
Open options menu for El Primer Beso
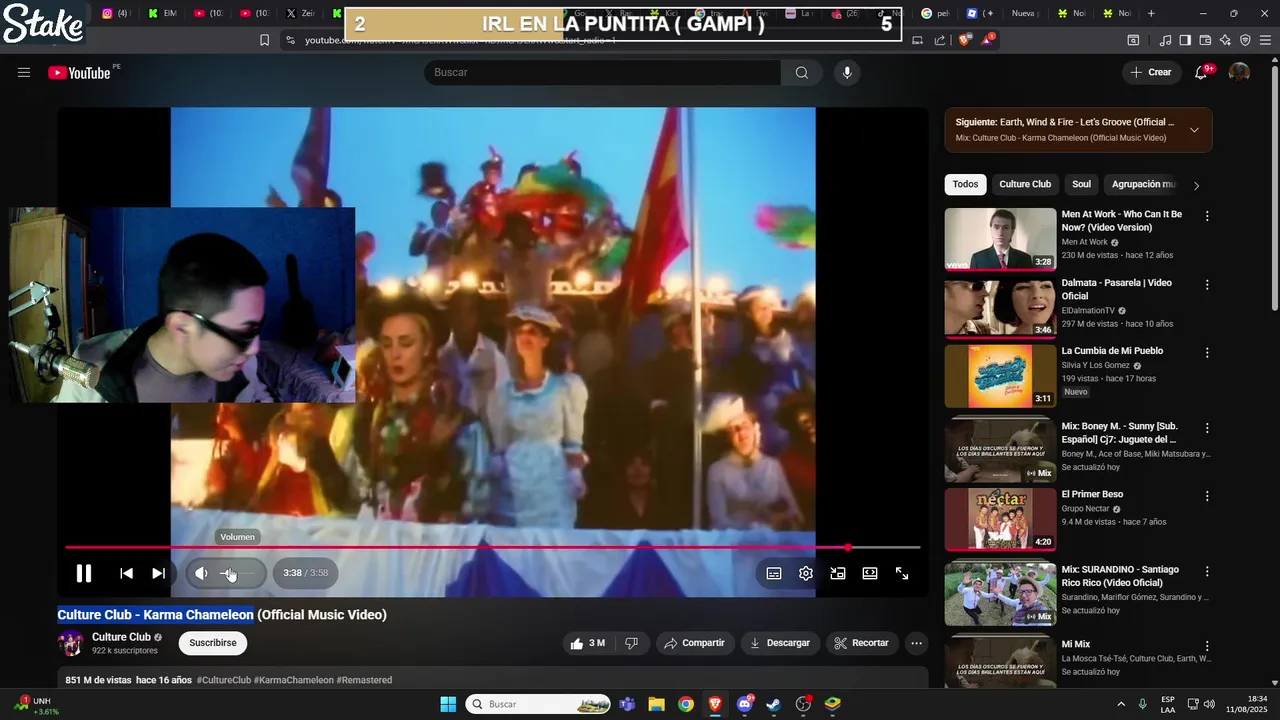[1207, 496]
